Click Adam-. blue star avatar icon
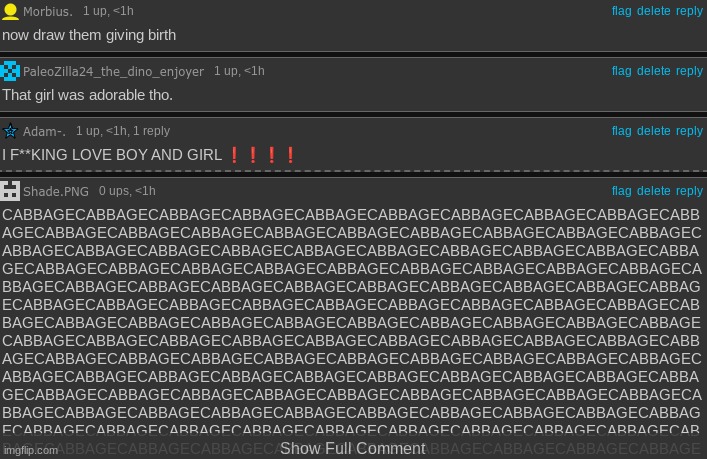 click(x=10, y=131)
